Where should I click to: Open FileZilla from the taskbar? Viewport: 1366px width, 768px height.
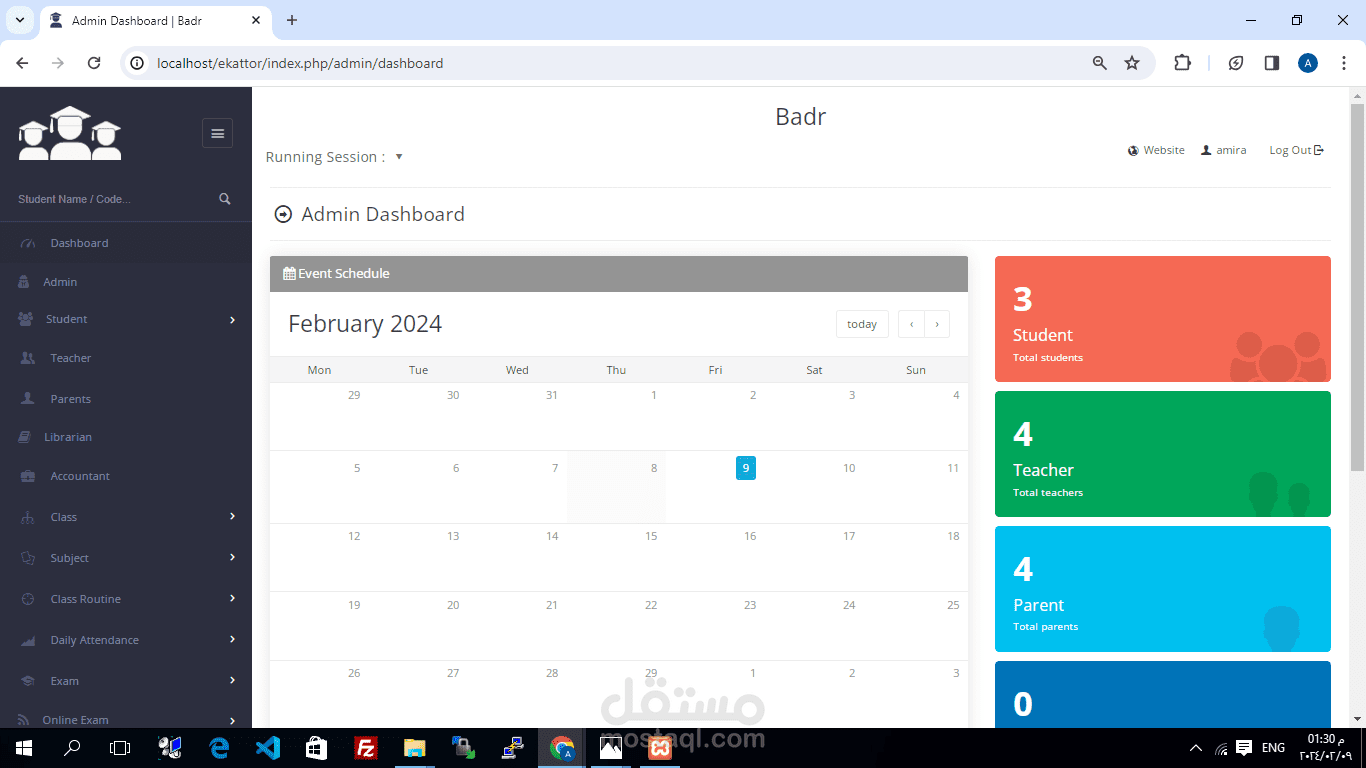tap(366, 748)
